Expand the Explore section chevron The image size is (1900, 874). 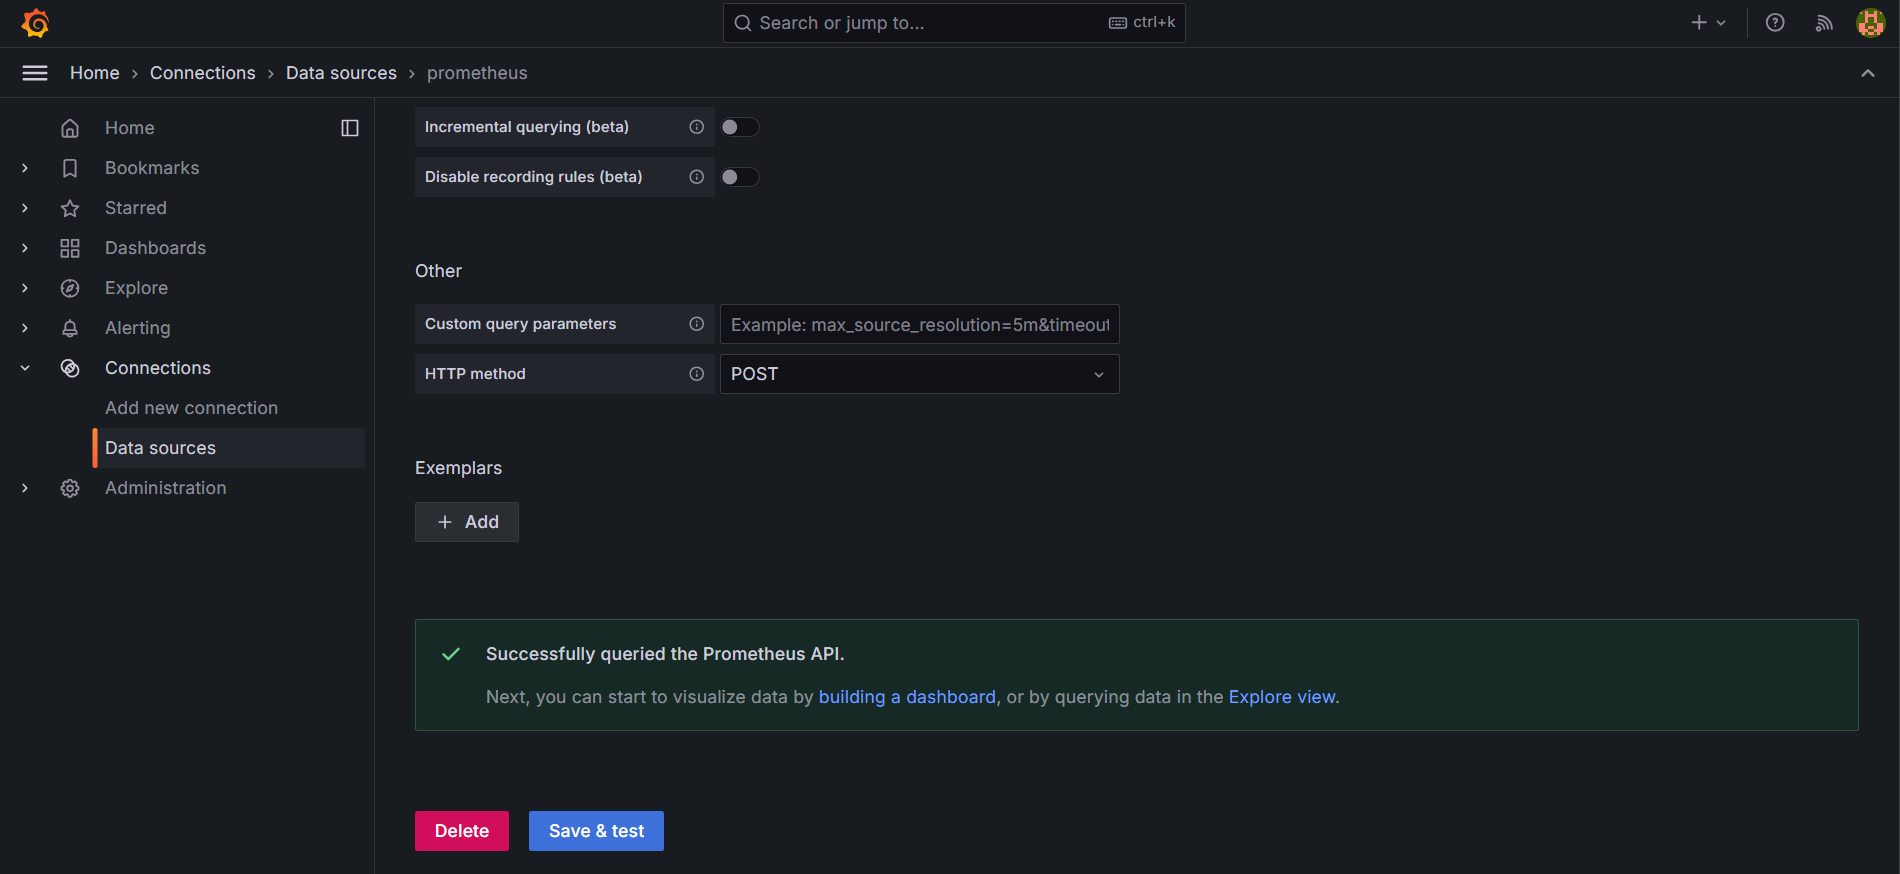click(25, 288)
